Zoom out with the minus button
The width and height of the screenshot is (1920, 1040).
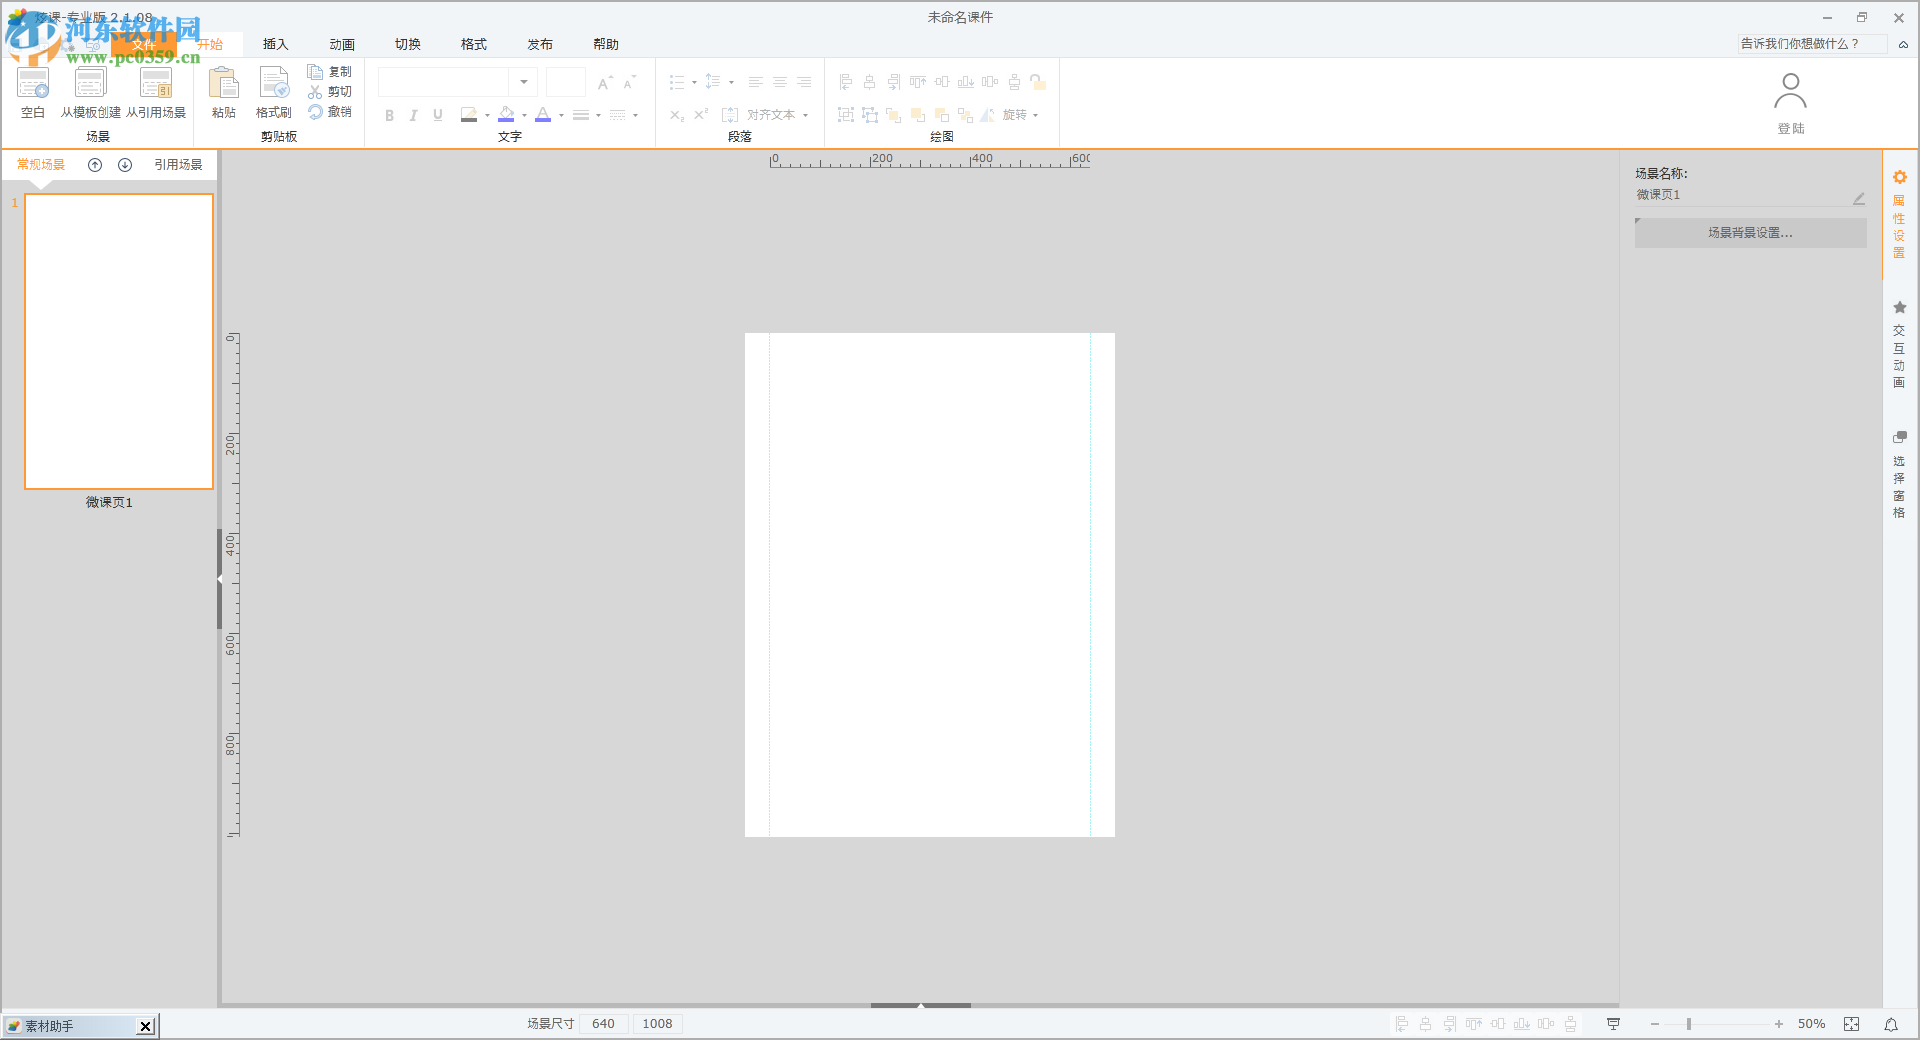(x=1655, y=1024)
